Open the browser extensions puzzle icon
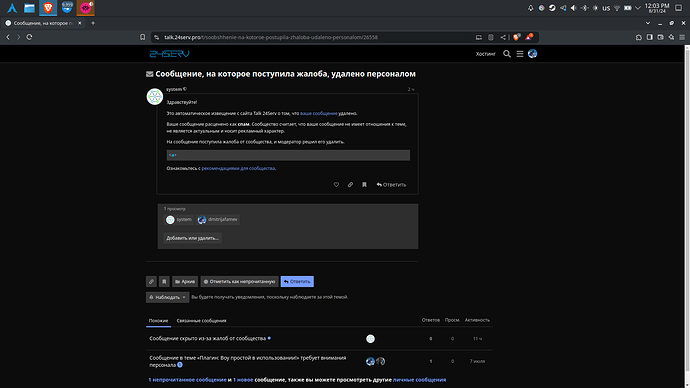This screenshot has height=388, width=690. [639, 37]
